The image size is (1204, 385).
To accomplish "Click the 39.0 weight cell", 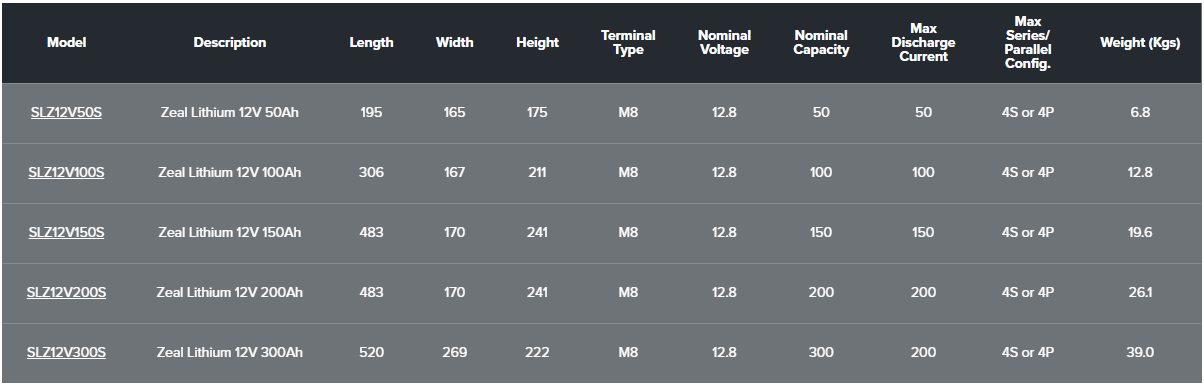I will (1141, 353).
